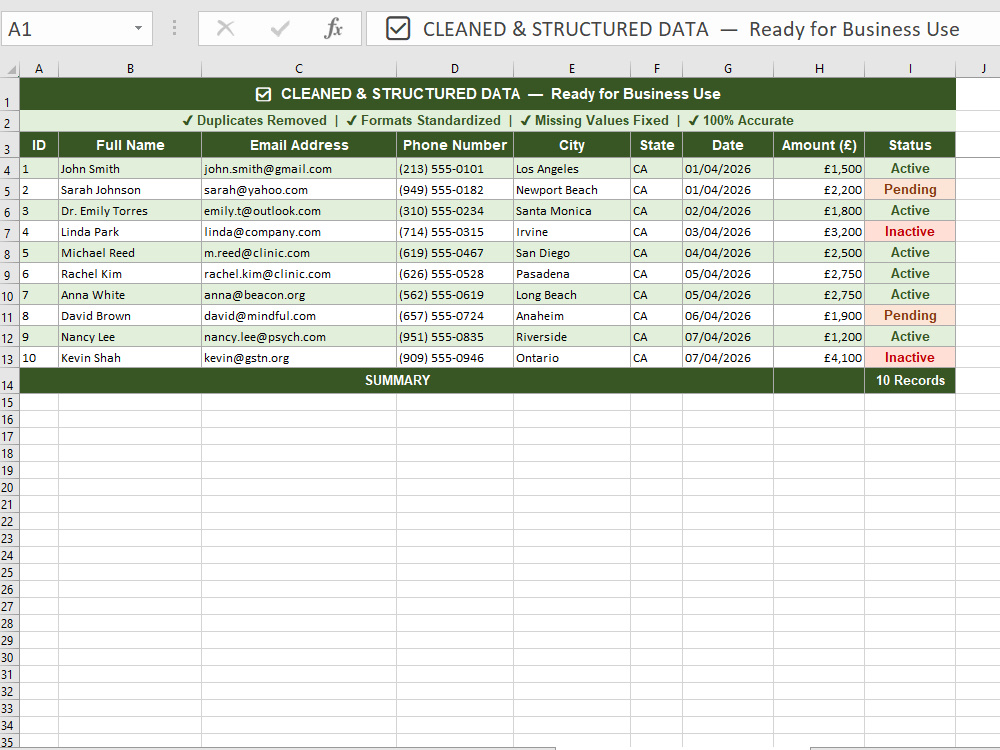Select row header 14

(x=11, y=380)
